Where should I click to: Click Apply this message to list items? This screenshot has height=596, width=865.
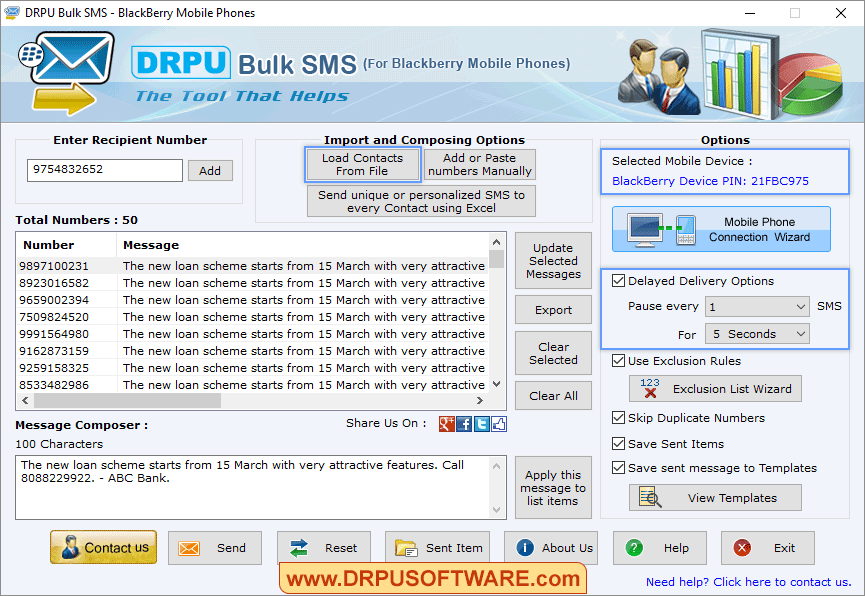553,487
